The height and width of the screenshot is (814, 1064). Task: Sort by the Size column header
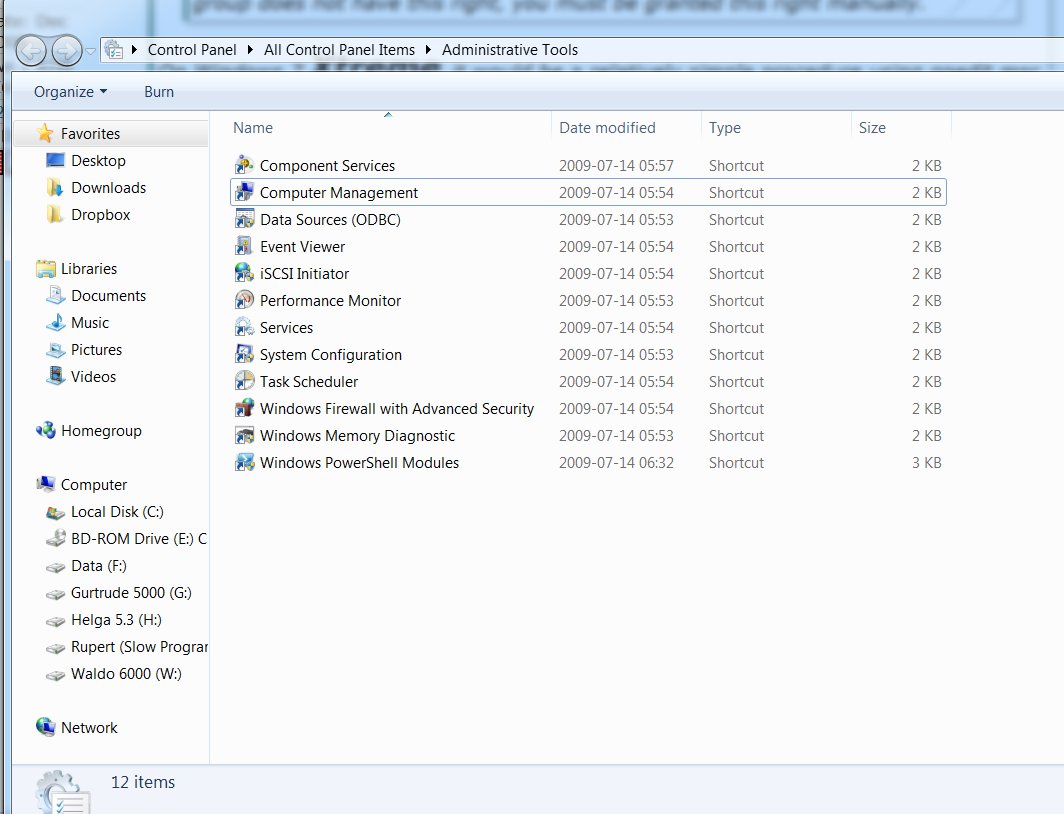901,128
